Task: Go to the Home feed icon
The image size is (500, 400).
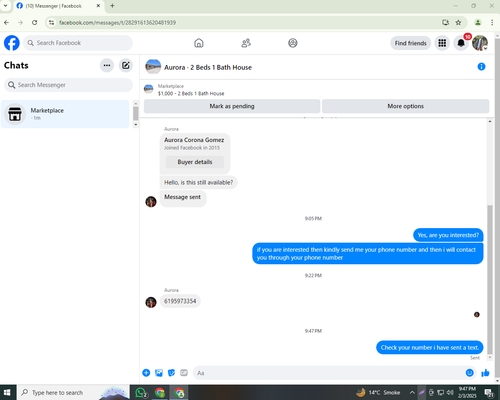Action: (x=199, y=43)
